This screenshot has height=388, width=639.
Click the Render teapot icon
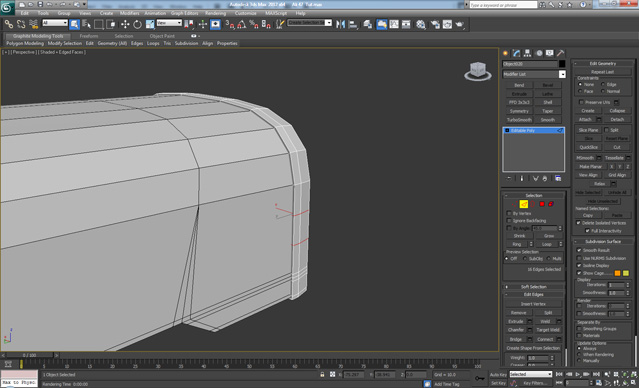pos(460,24)
